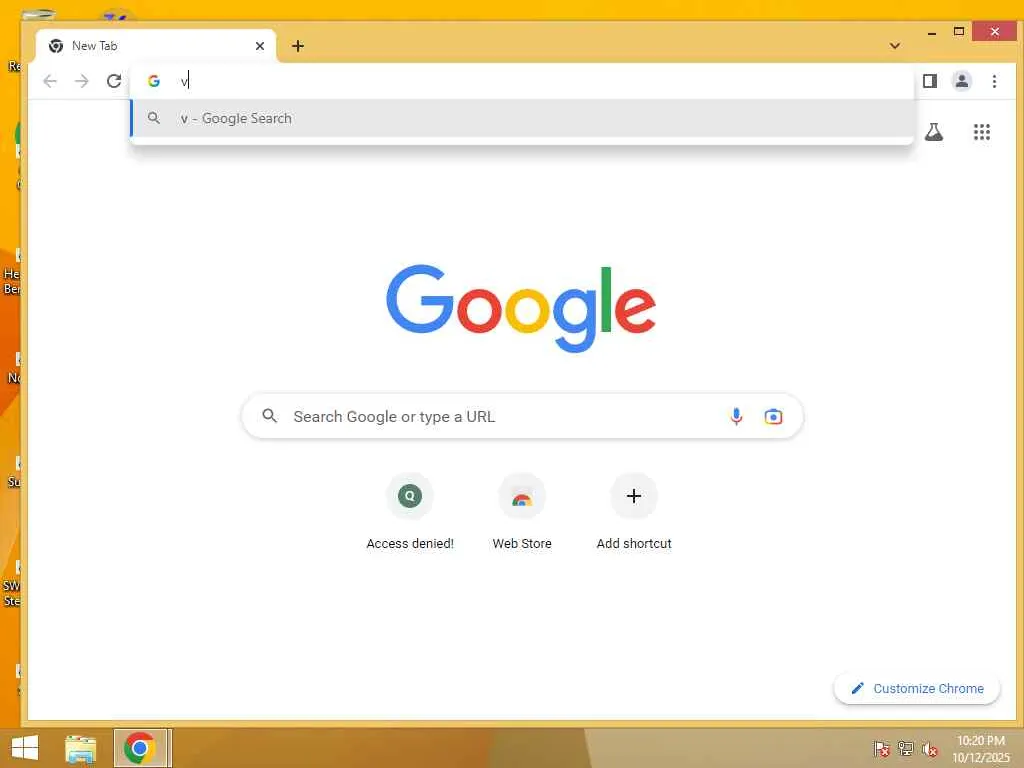The image size is (1024, 768).
Task: Click the Google logo
Action: tap(520, 308)
